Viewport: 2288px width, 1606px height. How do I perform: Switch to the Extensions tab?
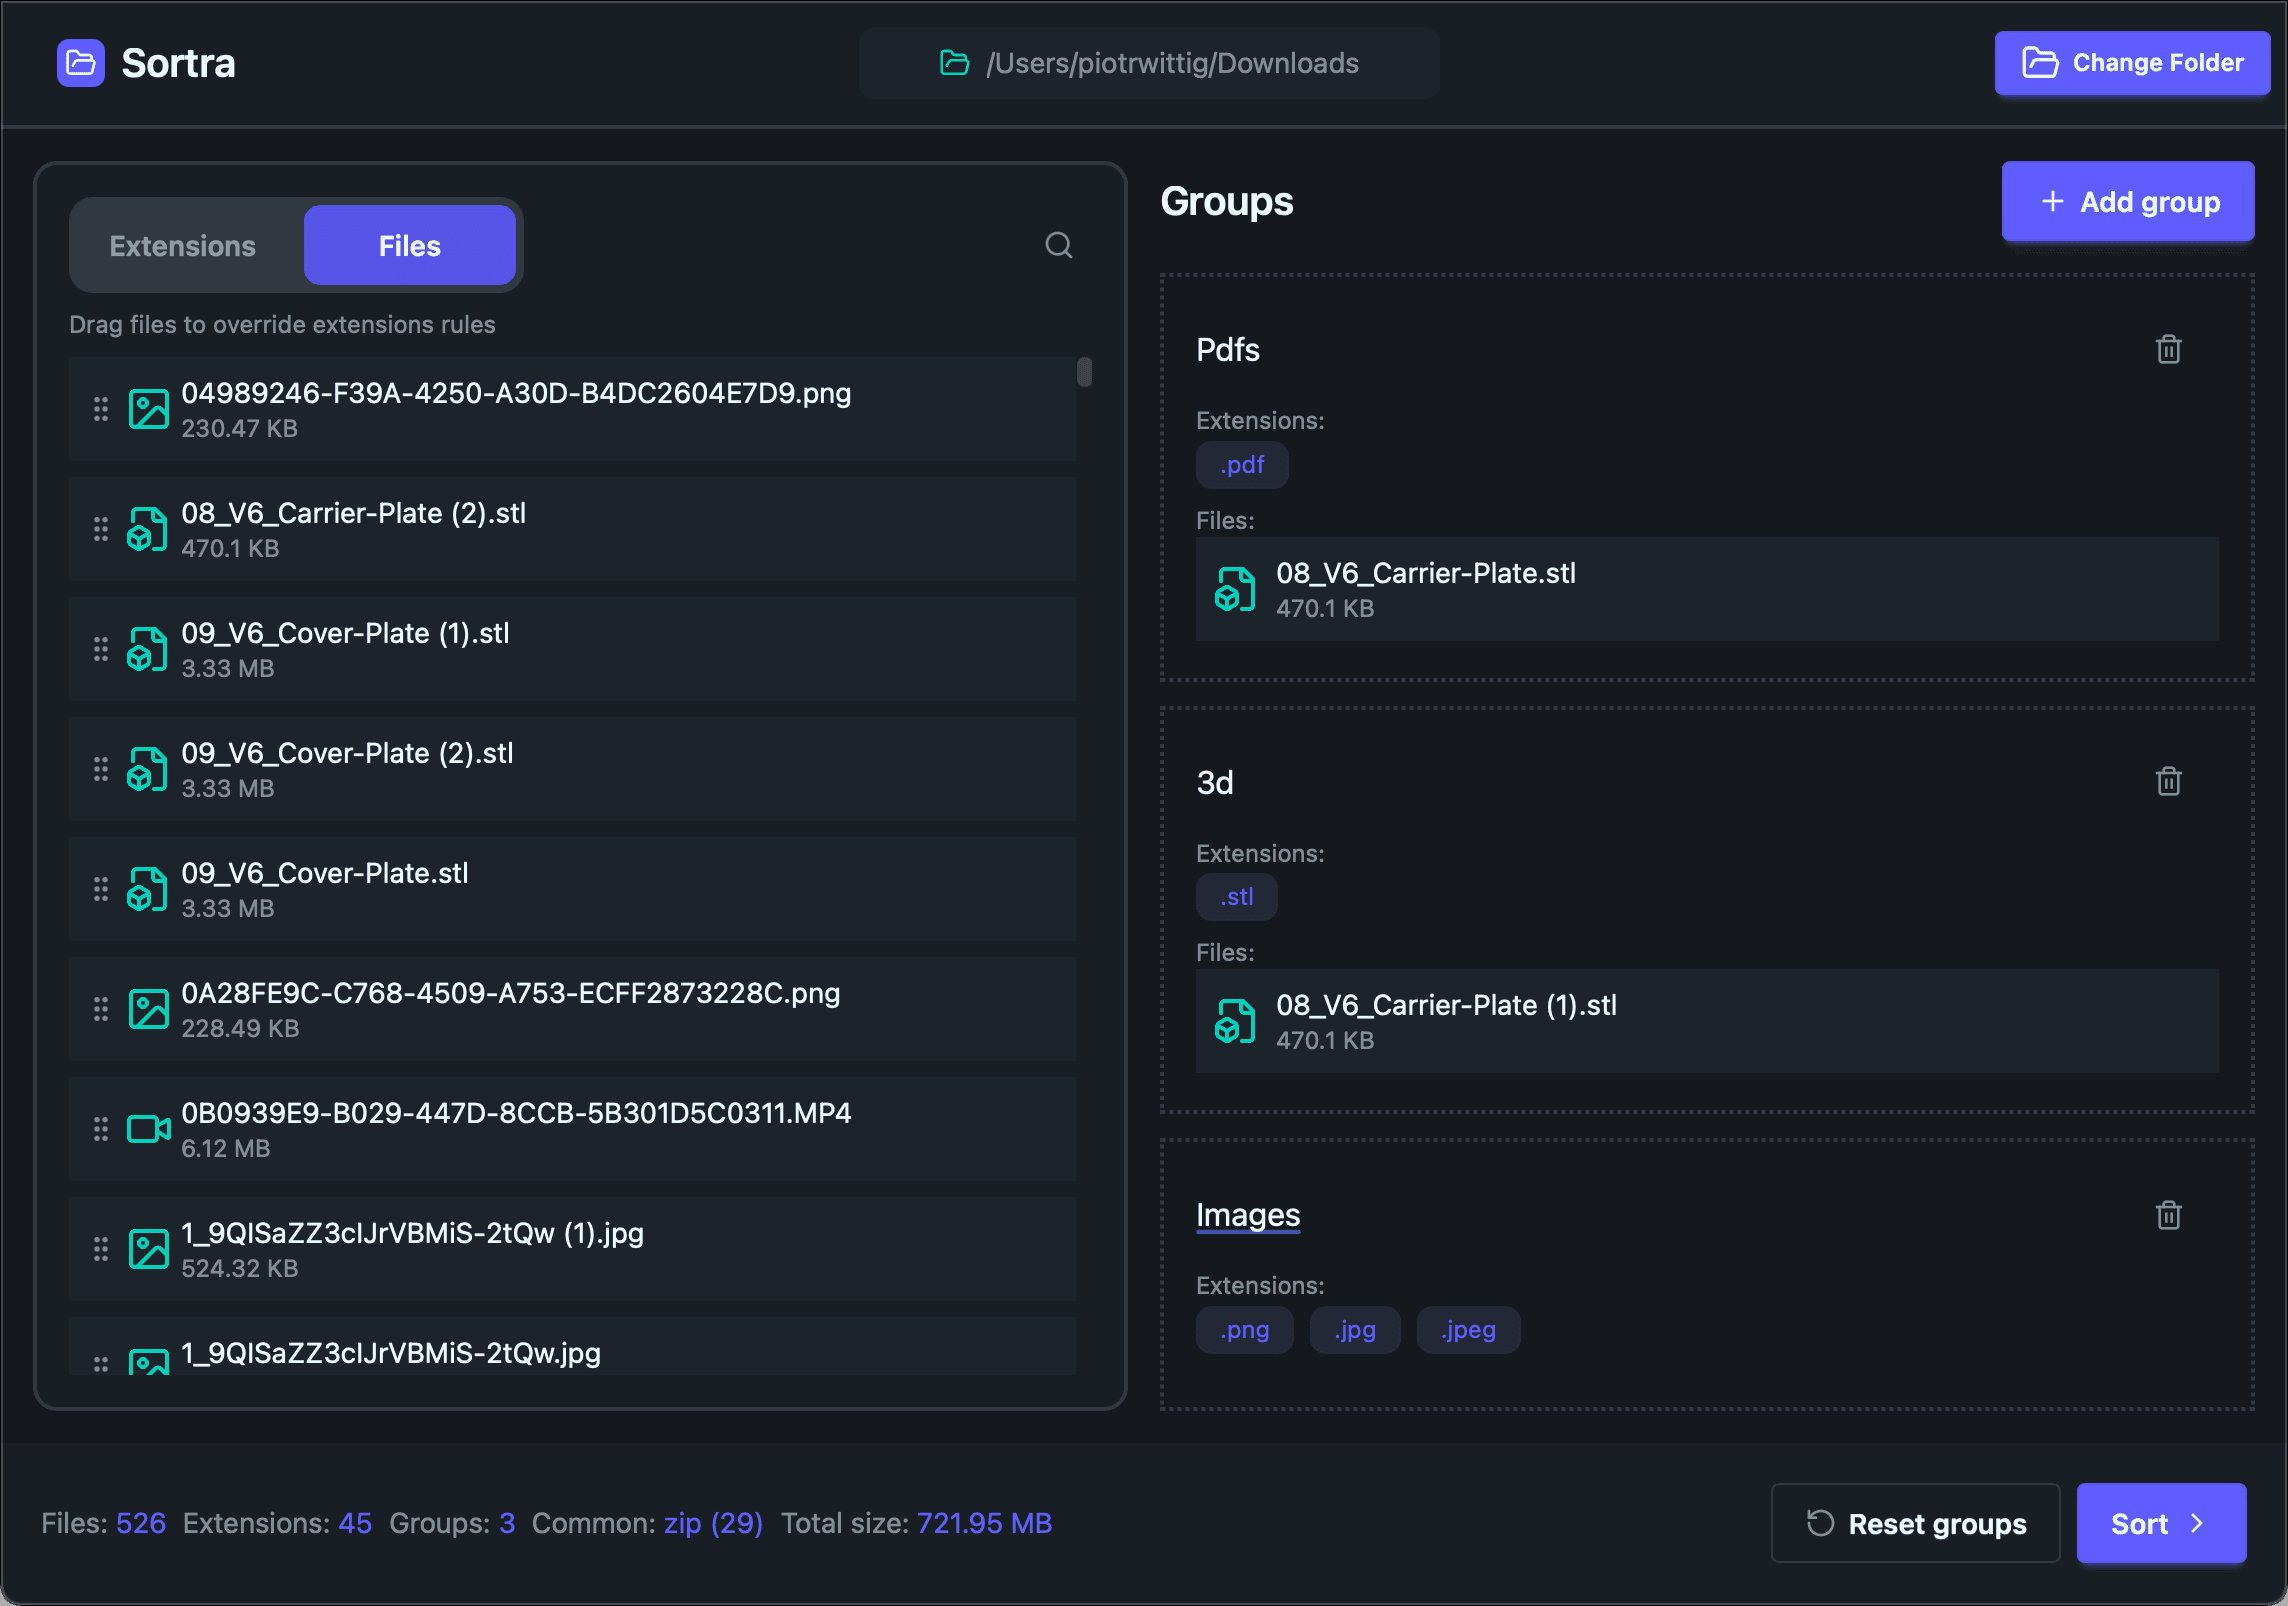pos(183,246)
